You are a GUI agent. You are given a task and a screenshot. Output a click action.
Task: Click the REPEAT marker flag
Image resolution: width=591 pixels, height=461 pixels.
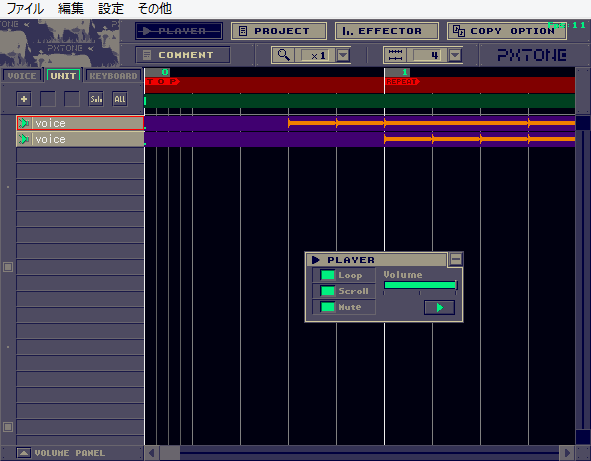pos(402,81)
